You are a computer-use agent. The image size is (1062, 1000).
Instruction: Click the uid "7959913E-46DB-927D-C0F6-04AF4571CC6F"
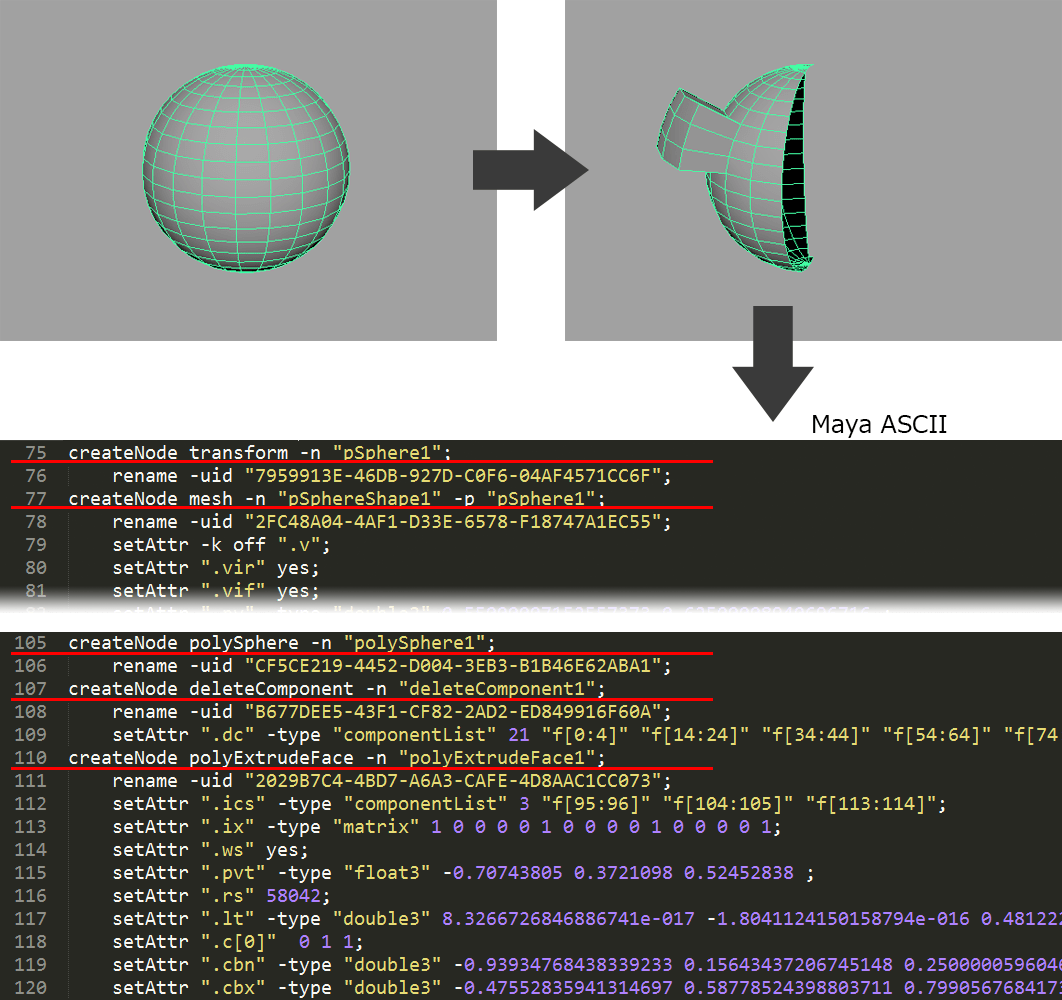(452, 476)
